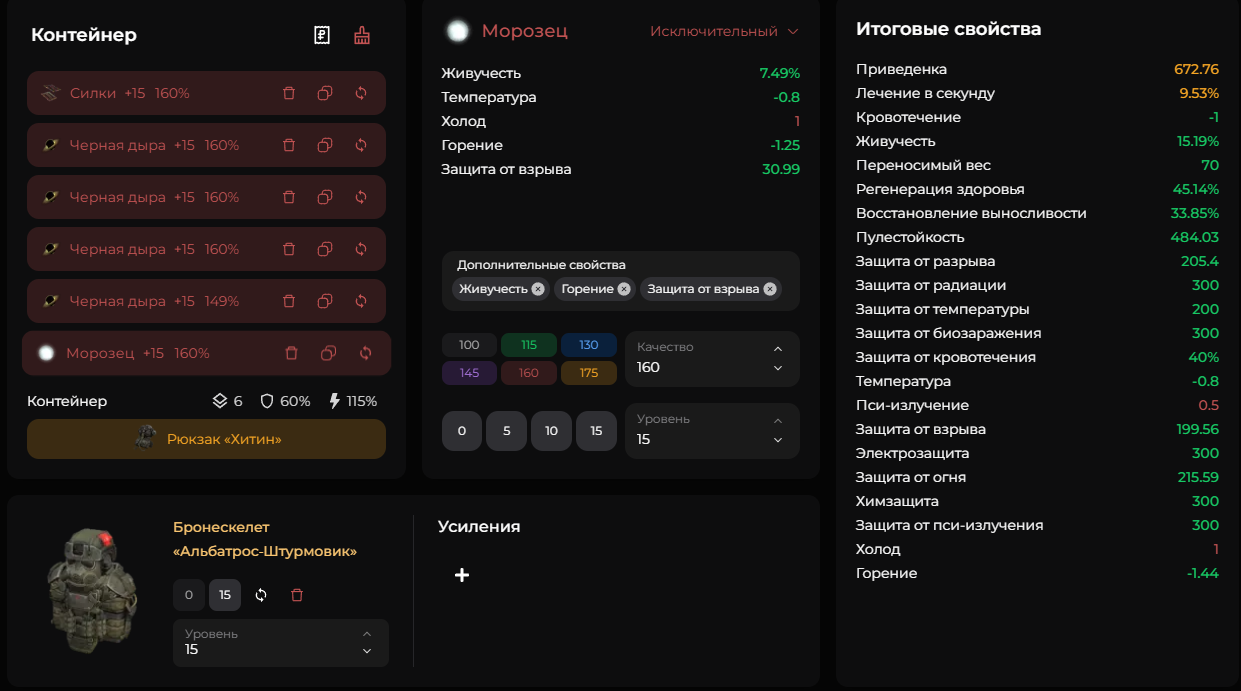Click the clear container broom icon

click(362, 36)
